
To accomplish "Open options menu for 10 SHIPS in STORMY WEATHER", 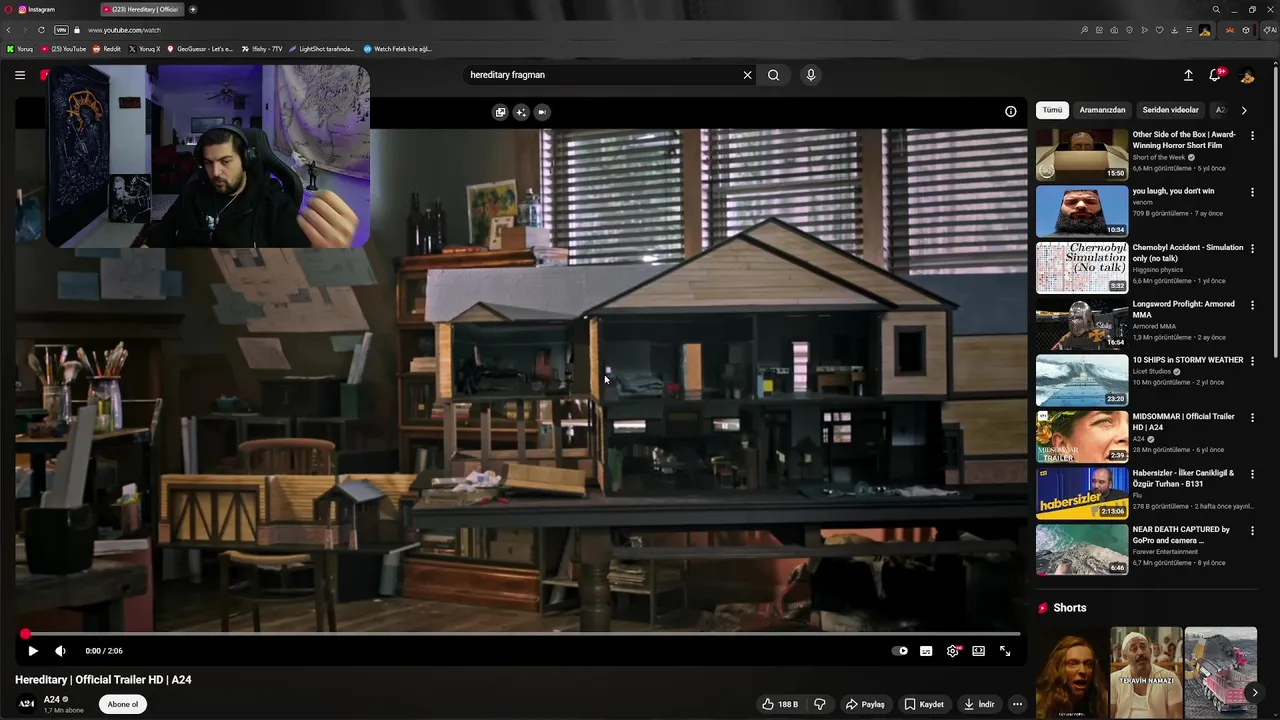I will click(x=1252, y=361).
